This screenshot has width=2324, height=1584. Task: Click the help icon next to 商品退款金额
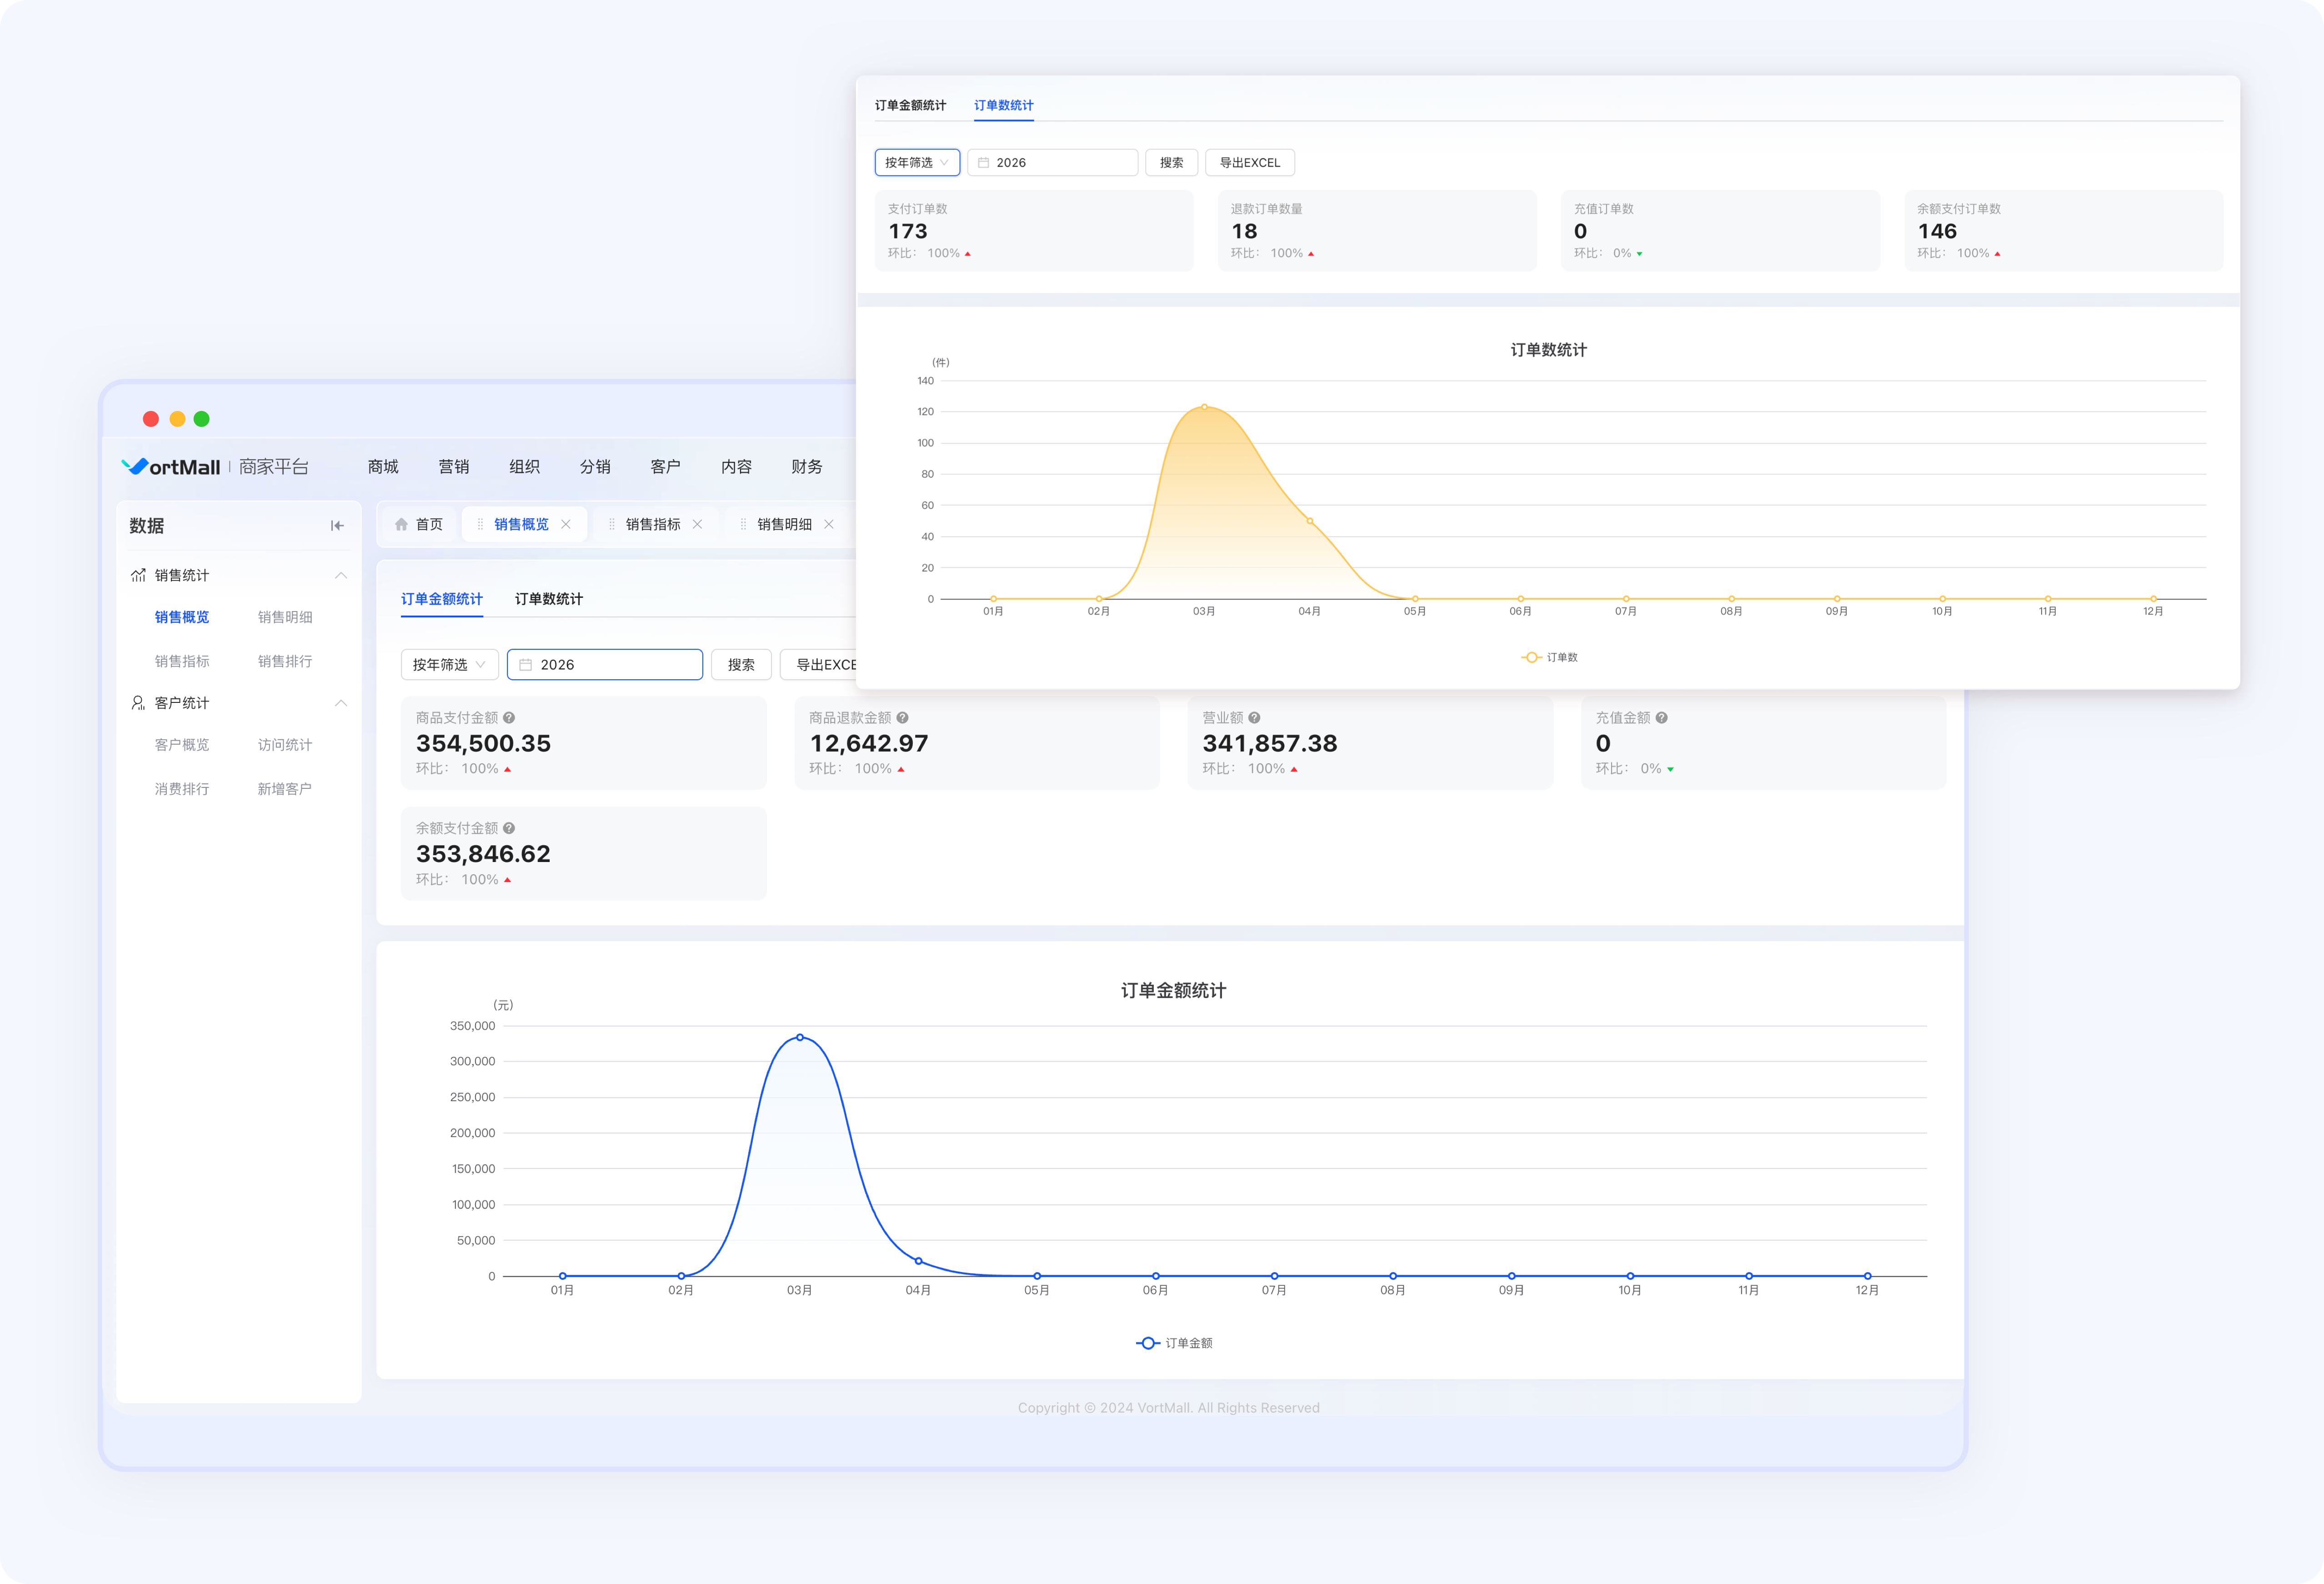pos(902,718)
